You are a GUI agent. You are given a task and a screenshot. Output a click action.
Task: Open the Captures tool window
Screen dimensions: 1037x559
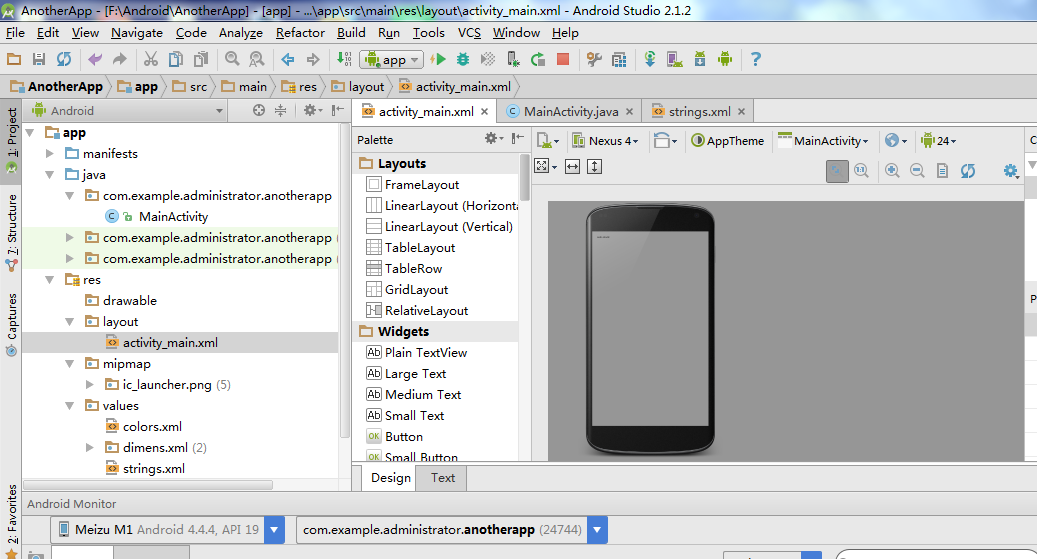click(11, 324)
